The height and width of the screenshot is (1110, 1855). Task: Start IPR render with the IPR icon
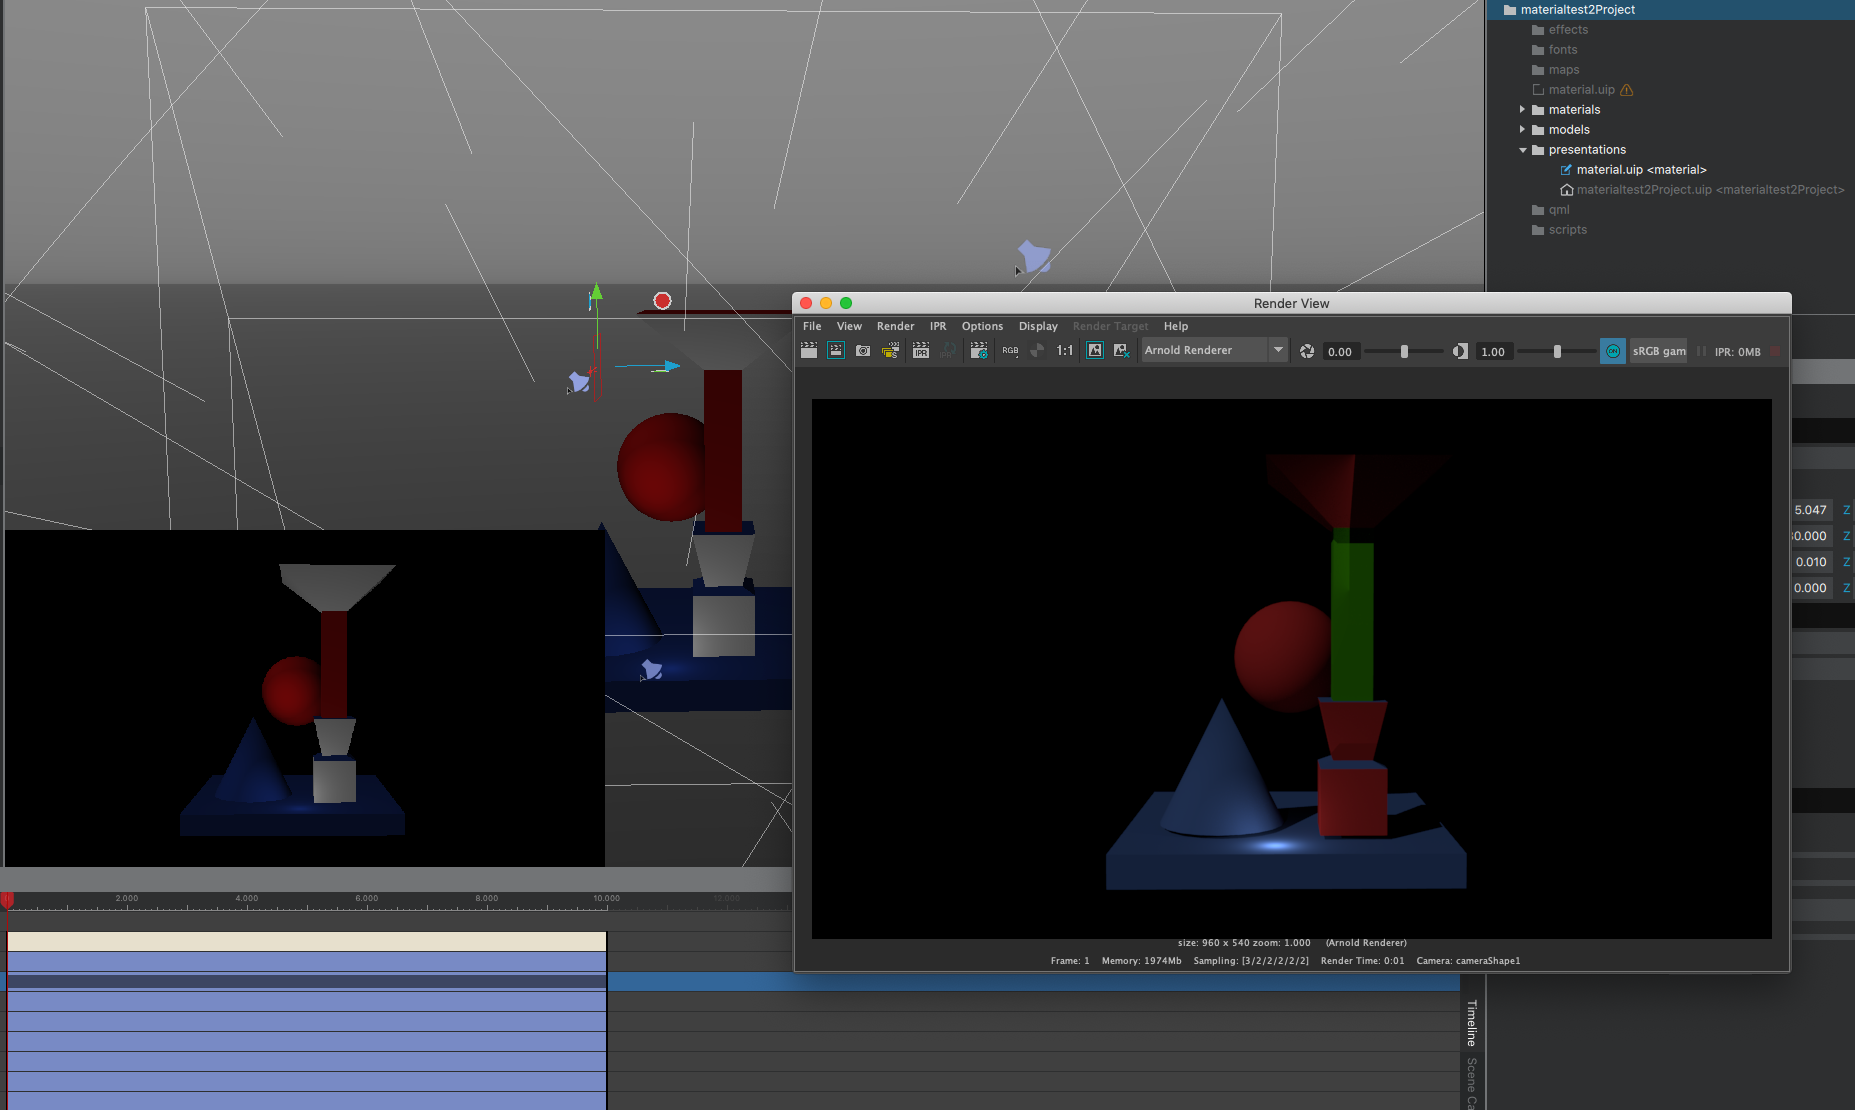coord(921,351)
